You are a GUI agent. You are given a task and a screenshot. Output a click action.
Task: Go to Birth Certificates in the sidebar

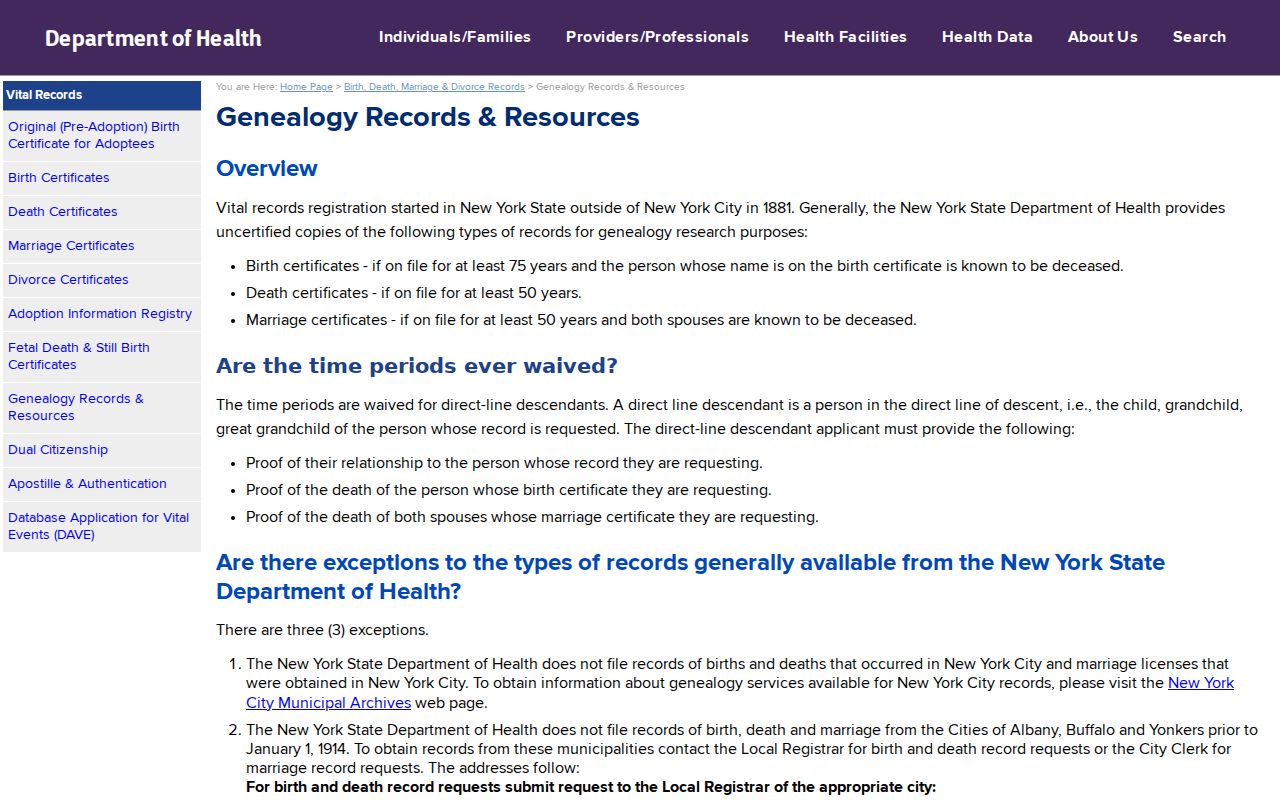pyautogui.click(x=102, y=178)
